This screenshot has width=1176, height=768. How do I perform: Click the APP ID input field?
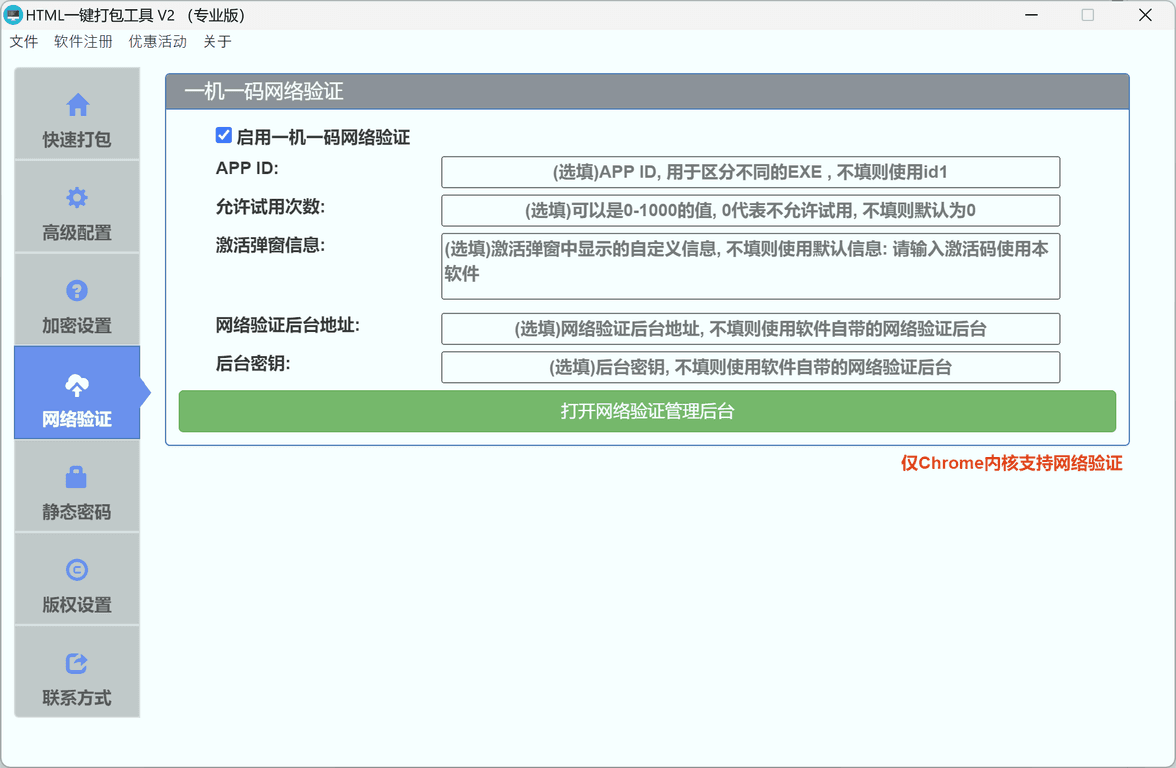pyautogui.click(x=750, y=172)
